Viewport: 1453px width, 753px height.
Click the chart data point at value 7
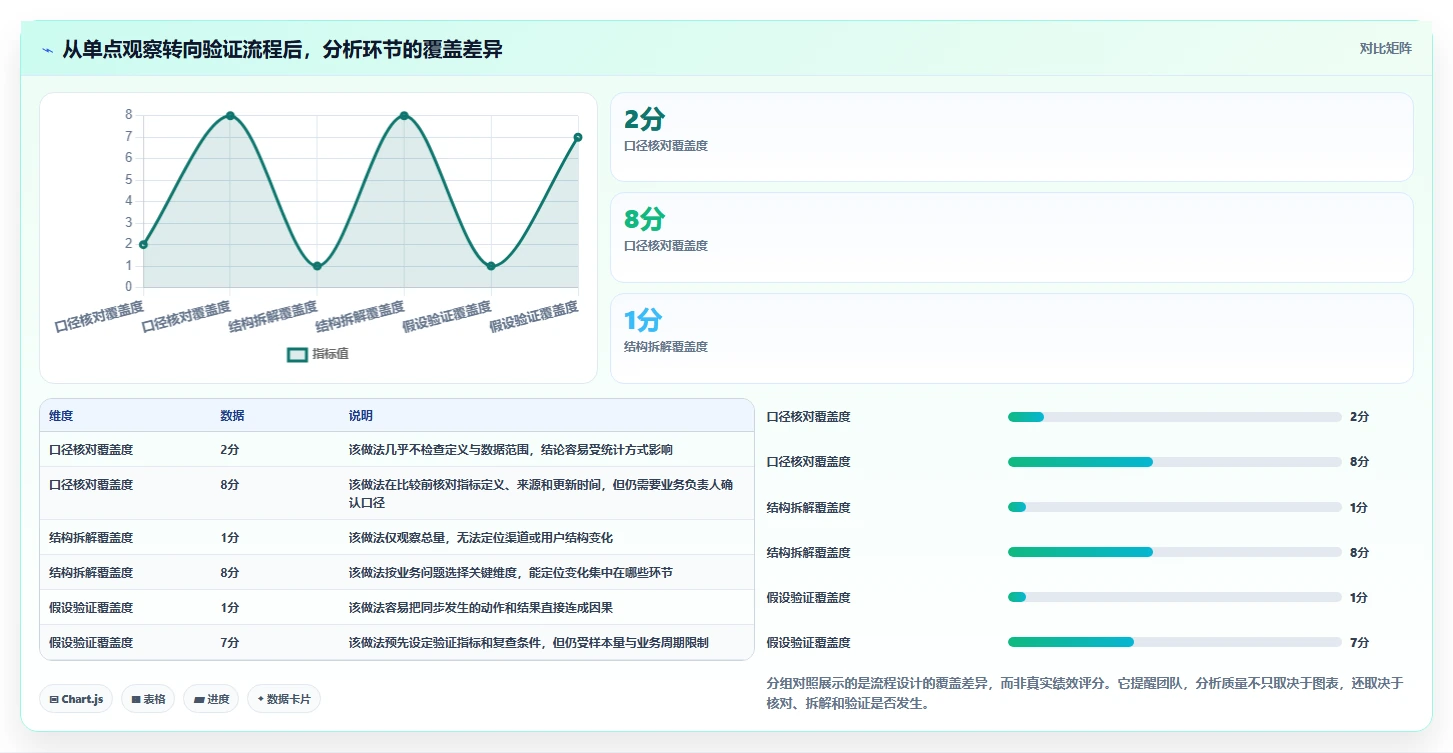pos(578,137)
